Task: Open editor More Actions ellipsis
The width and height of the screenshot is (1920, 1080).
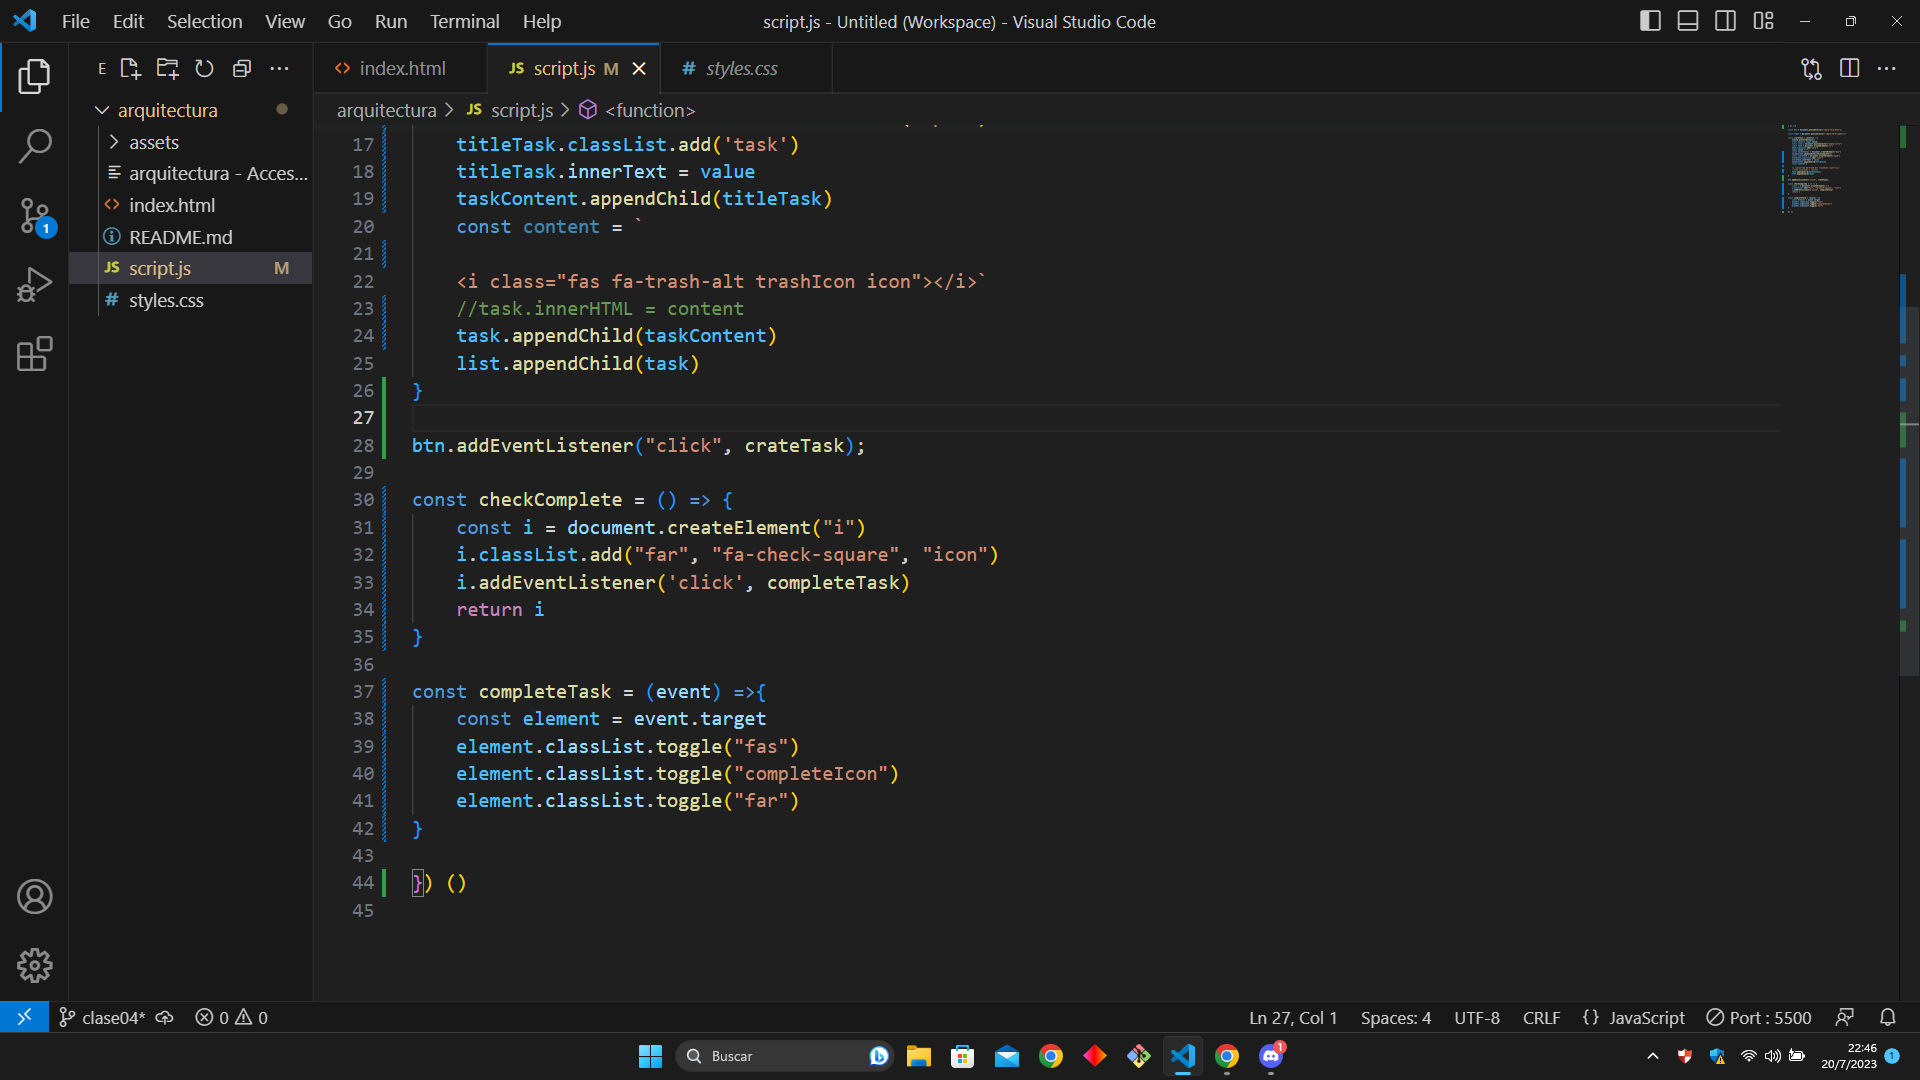Action: coord(1886,69)
